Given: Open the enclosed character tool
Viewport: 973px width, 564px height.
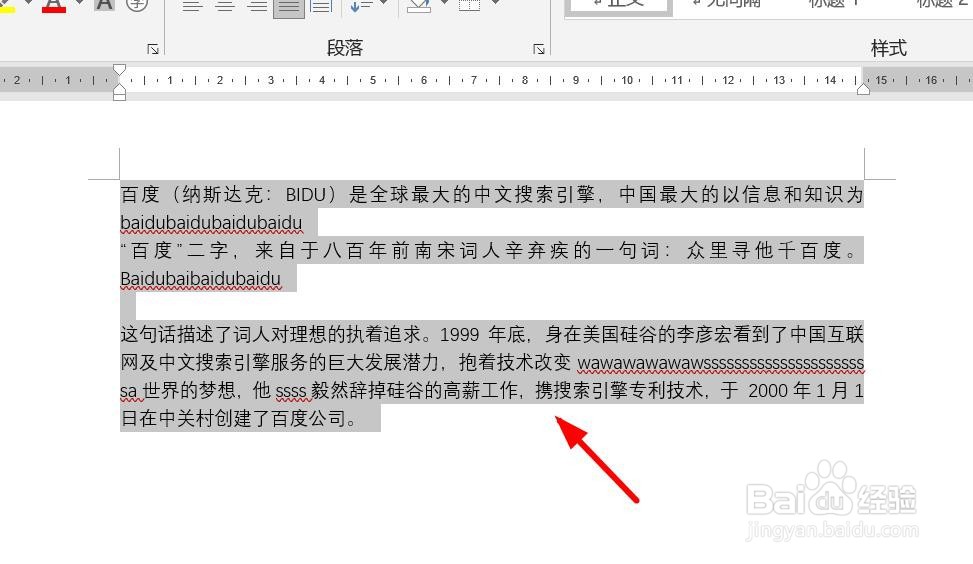Looking at the screenshot, I should click(x=137, y=4).
